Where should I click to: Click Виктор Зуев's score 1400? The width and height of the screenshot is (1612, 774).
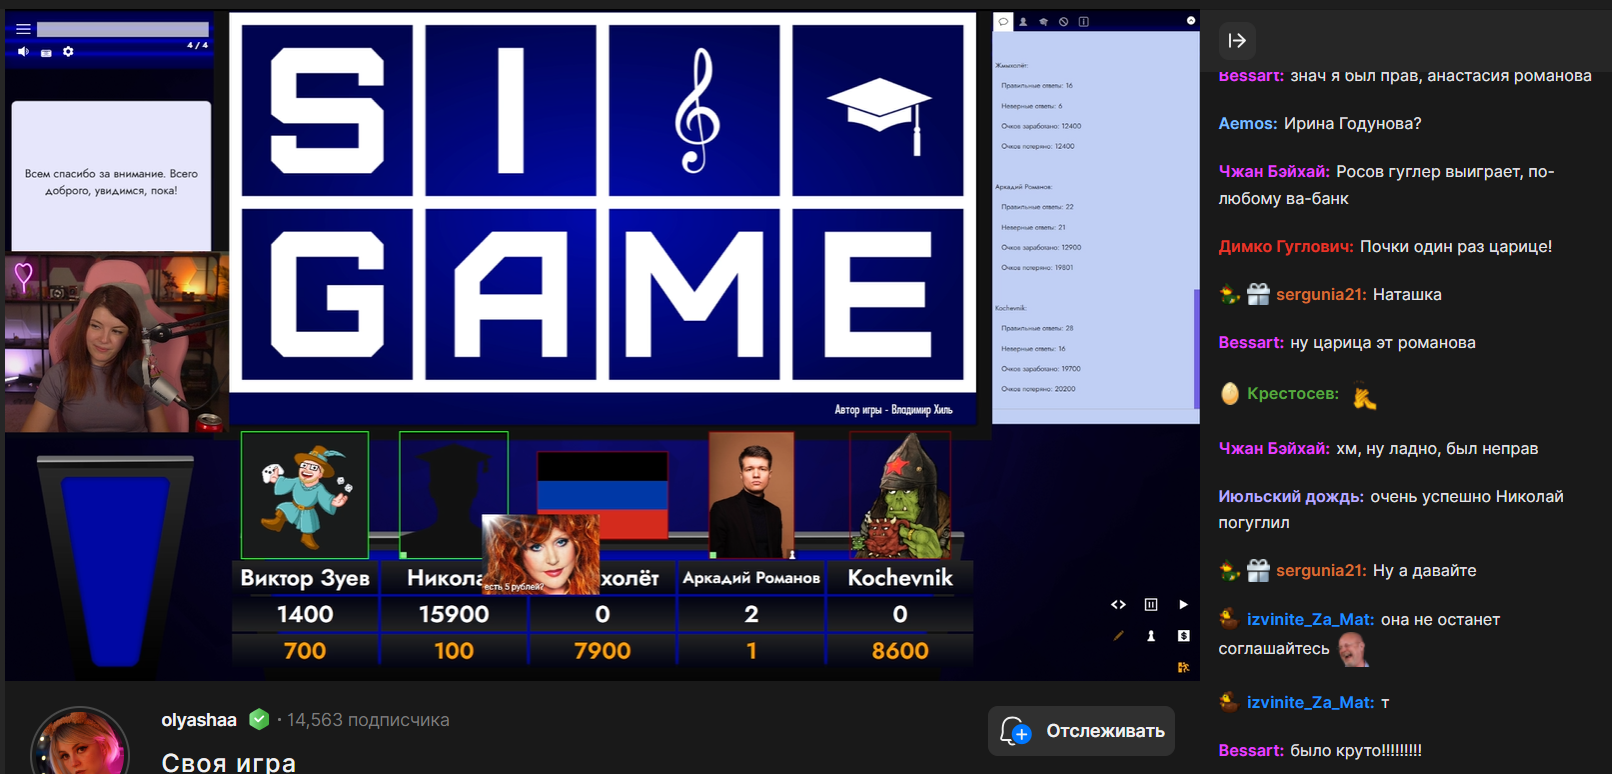point(305,614)
